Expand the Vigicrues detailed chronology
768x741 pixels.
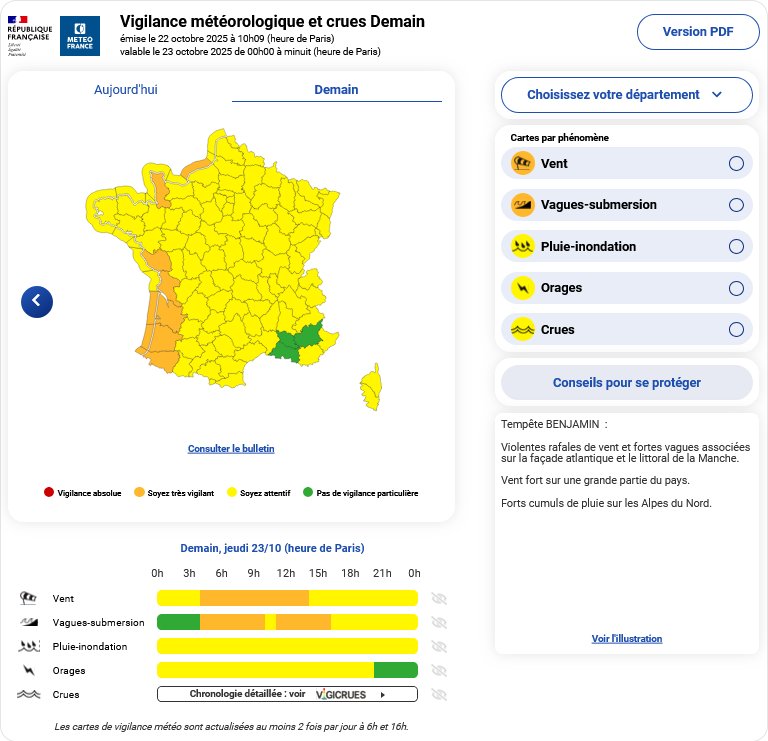click(x=287, y=694)
